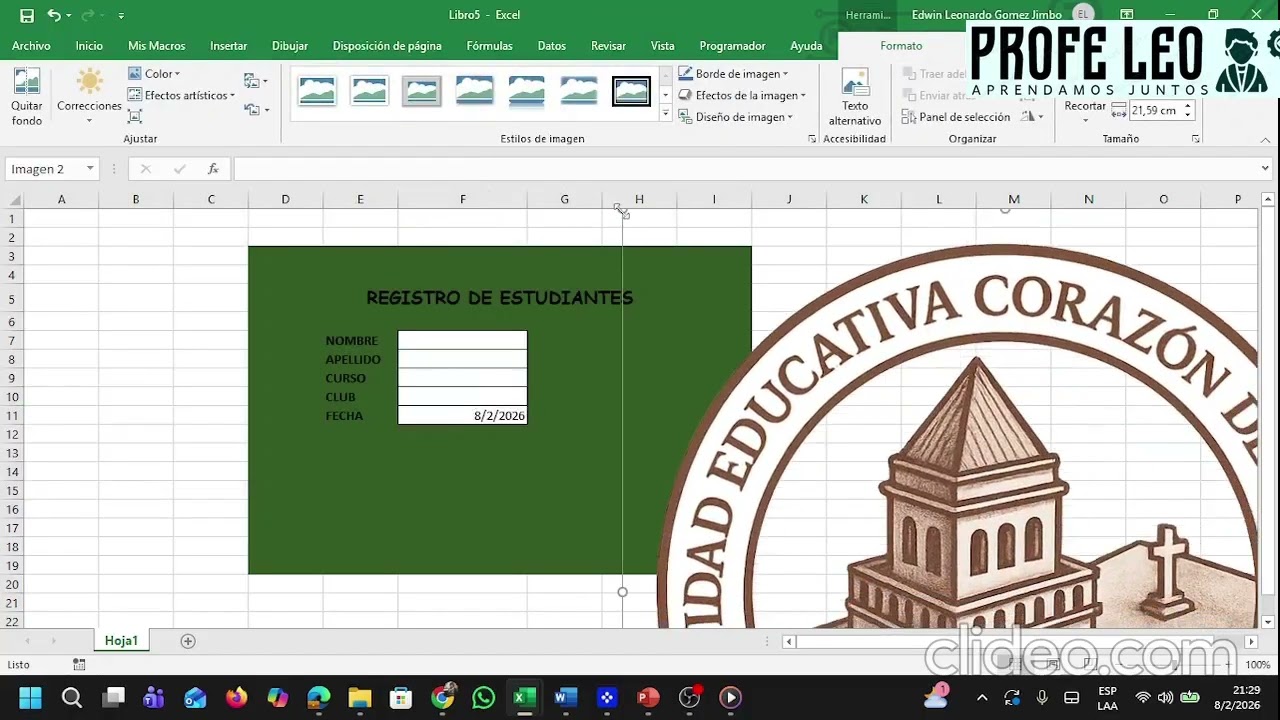Click the 21,59 cm width field
The height and width of the screenshot is (720, 1280).
[x=1154, y=111]
